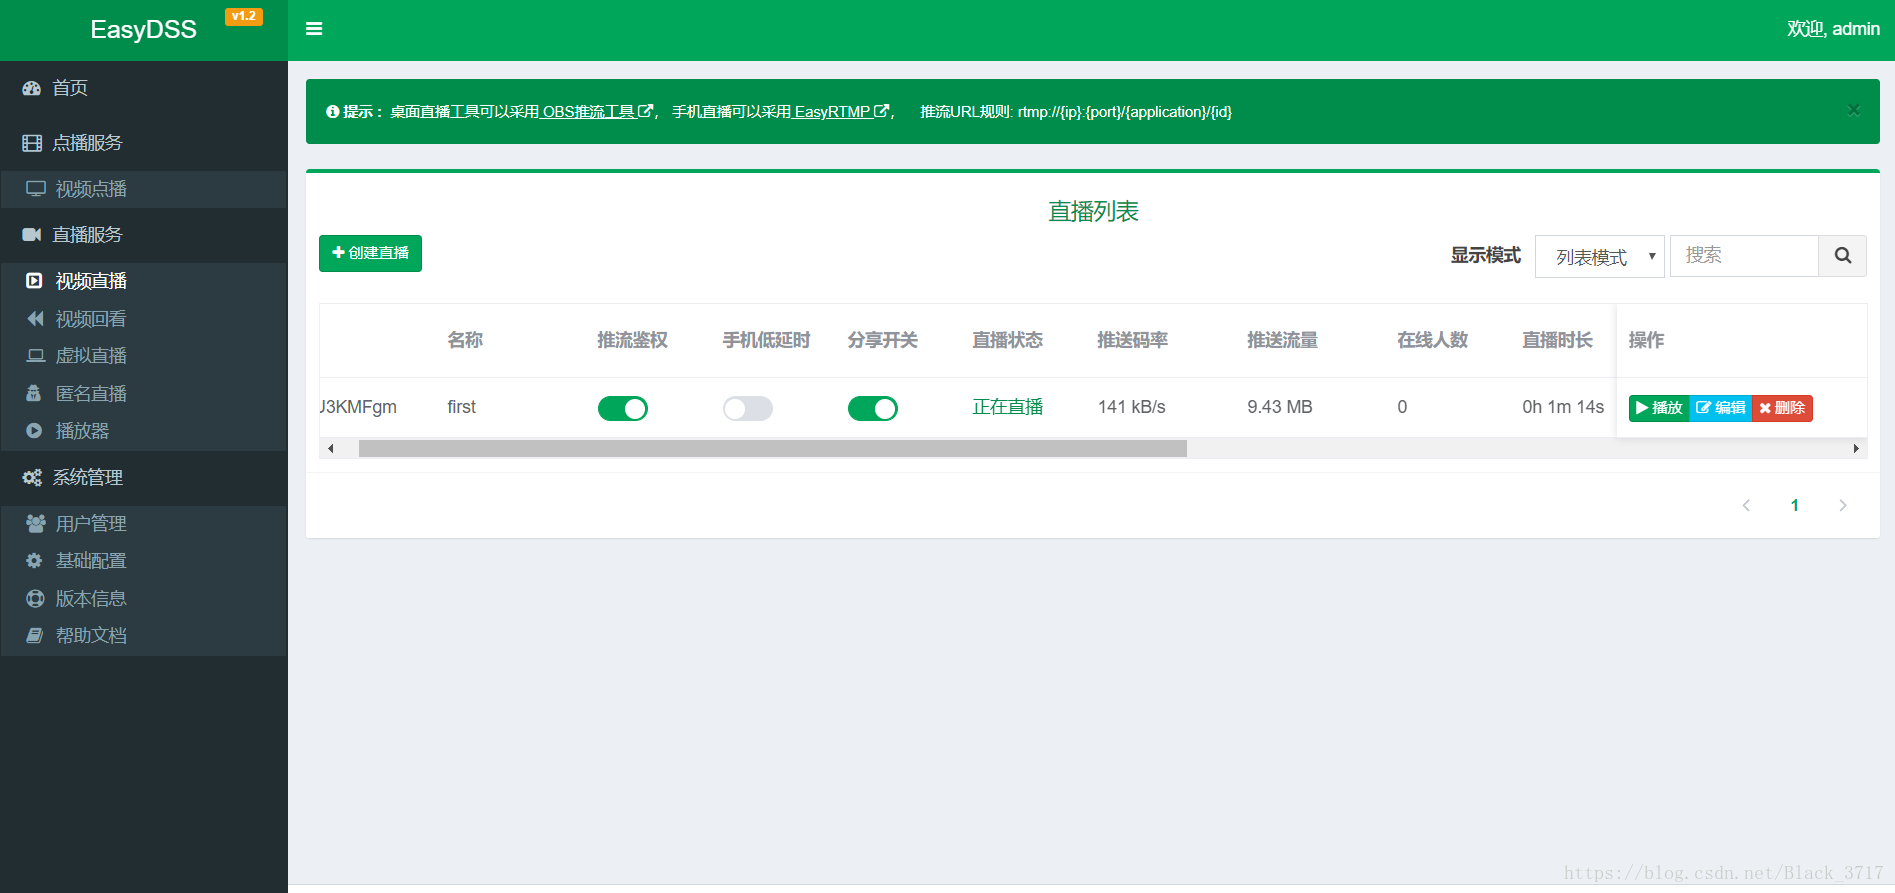Viewport: 1895px width, 893px height.
Task: Click the 编辑 button for first
Action: coord(1720,408)
